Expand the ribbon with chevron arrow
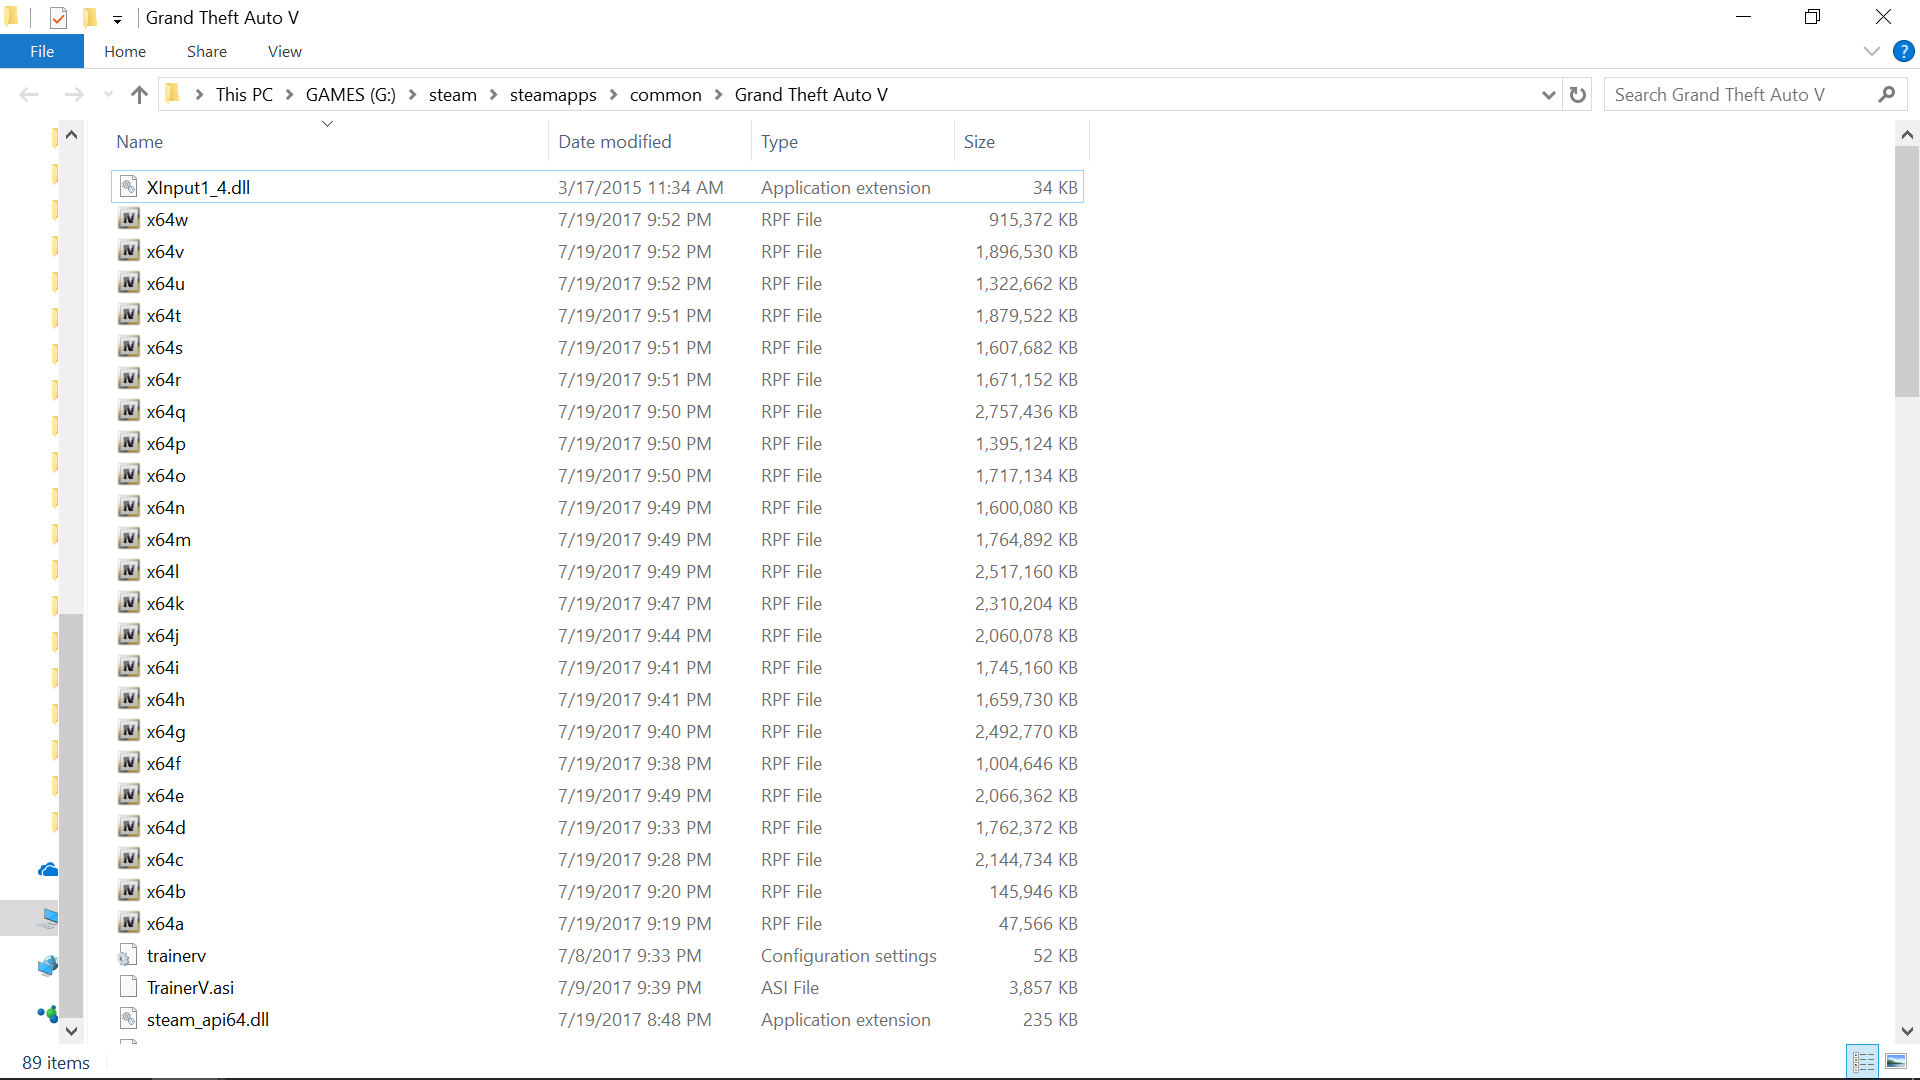The image size is (1920, 1080). pos(1871,51)
